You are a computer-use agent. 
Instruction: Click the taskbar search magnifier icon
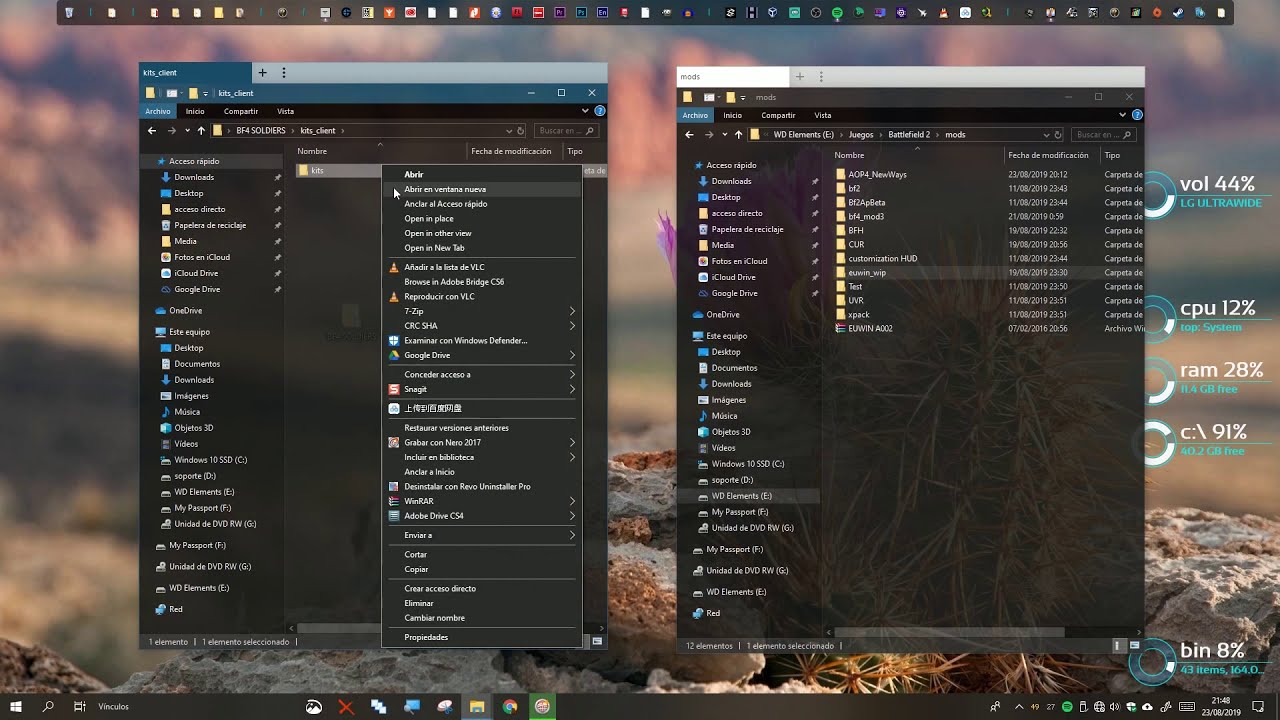(x=48, y=706)
